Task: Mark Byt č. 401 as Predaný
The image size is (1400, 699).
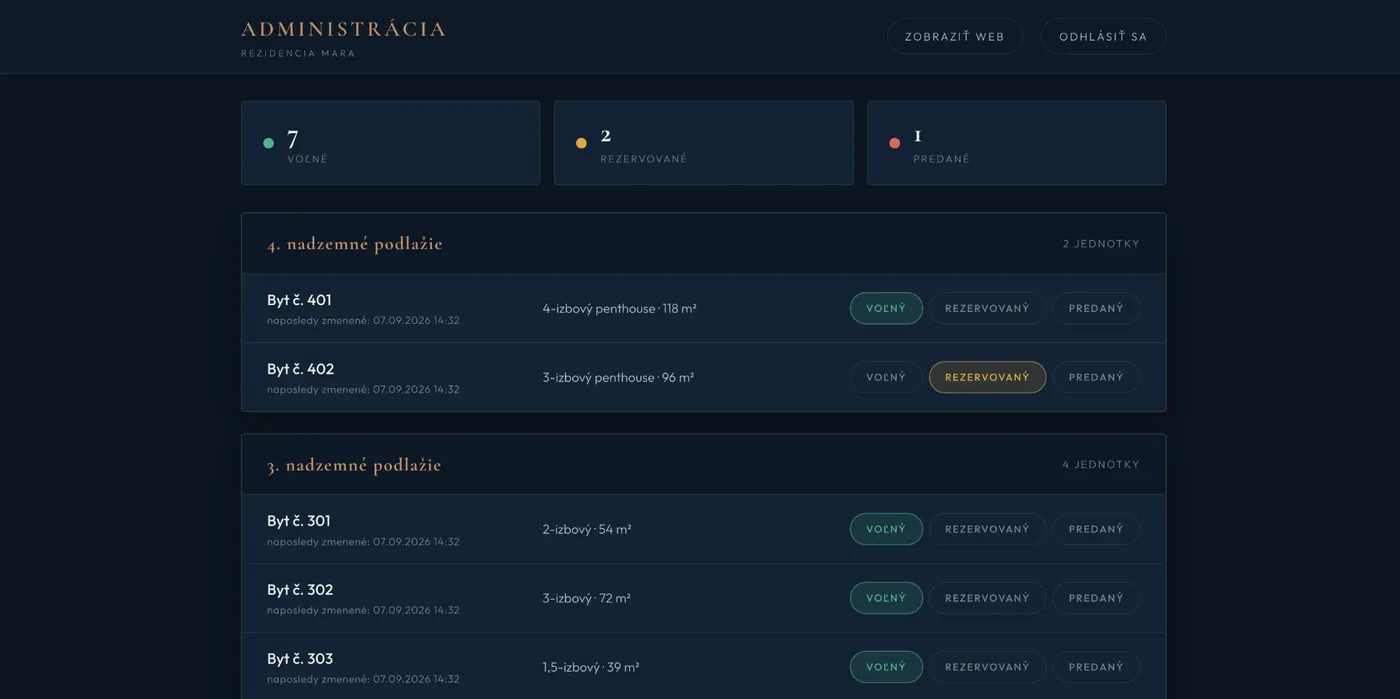Action: (x=1096, y=308)
